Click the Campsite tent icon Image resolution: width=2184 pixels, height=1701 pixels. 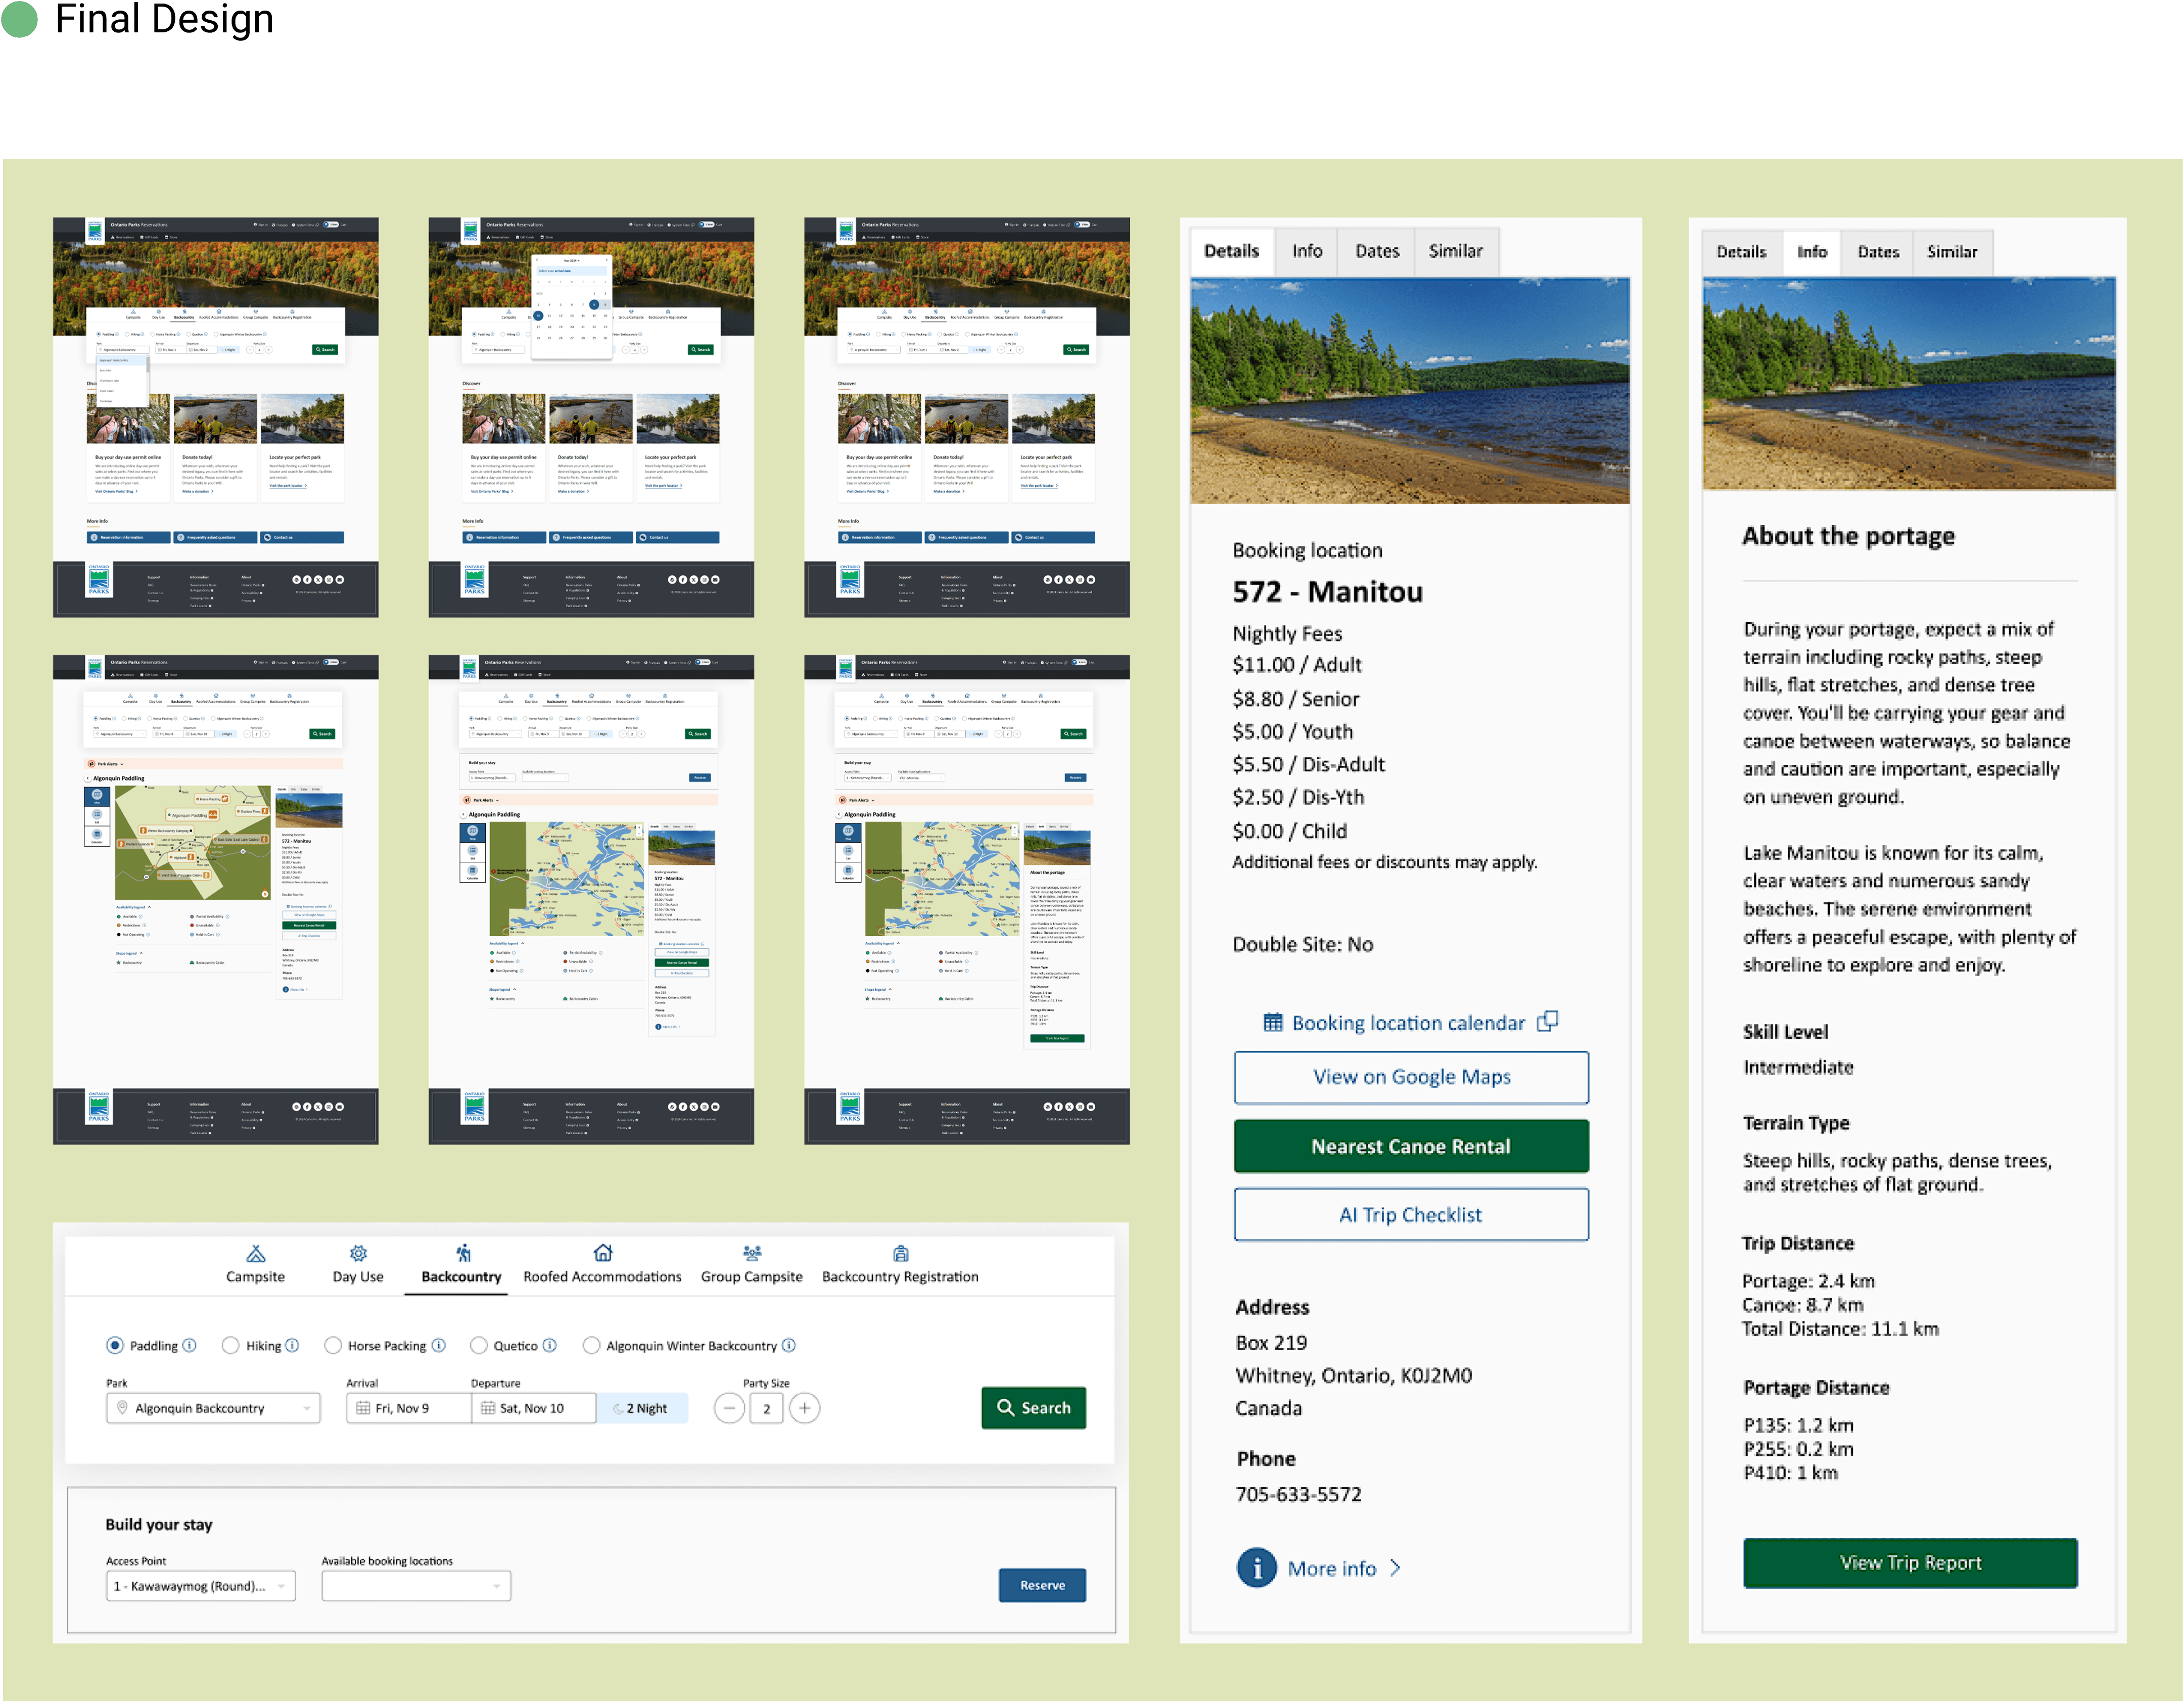[256, 1253]
